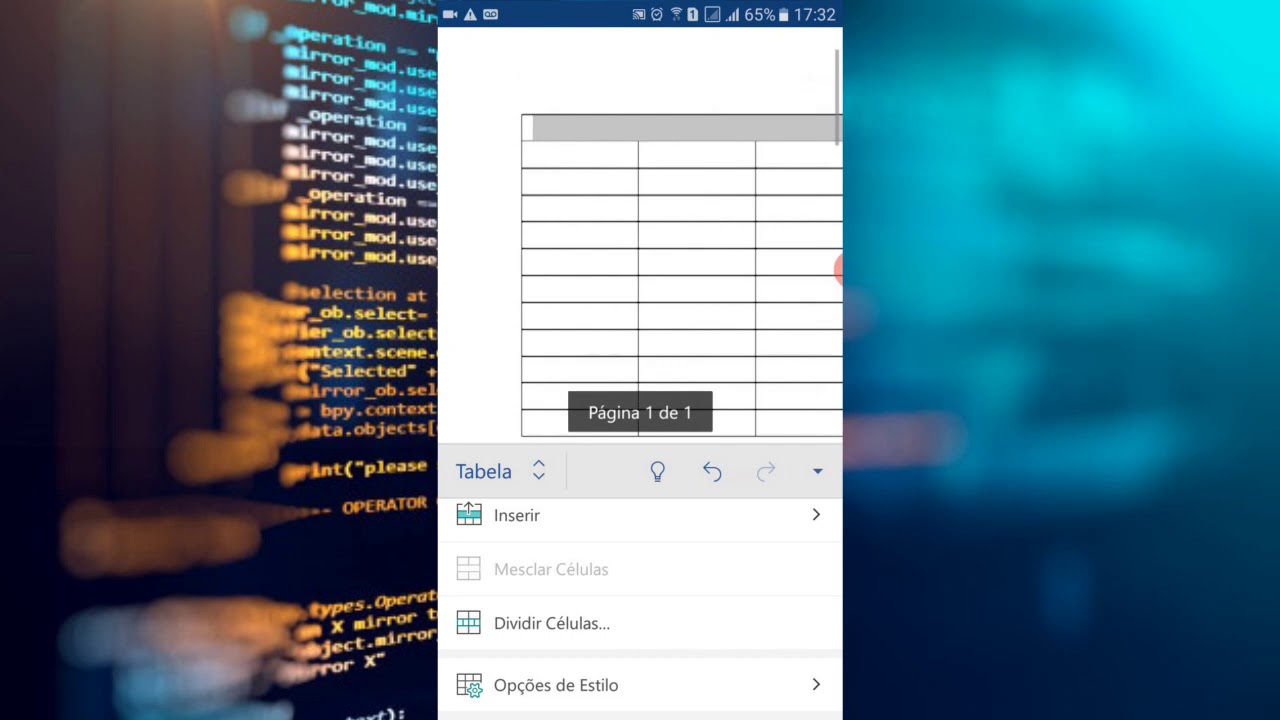Click the Opções de Estilo icon

(469, 685)
